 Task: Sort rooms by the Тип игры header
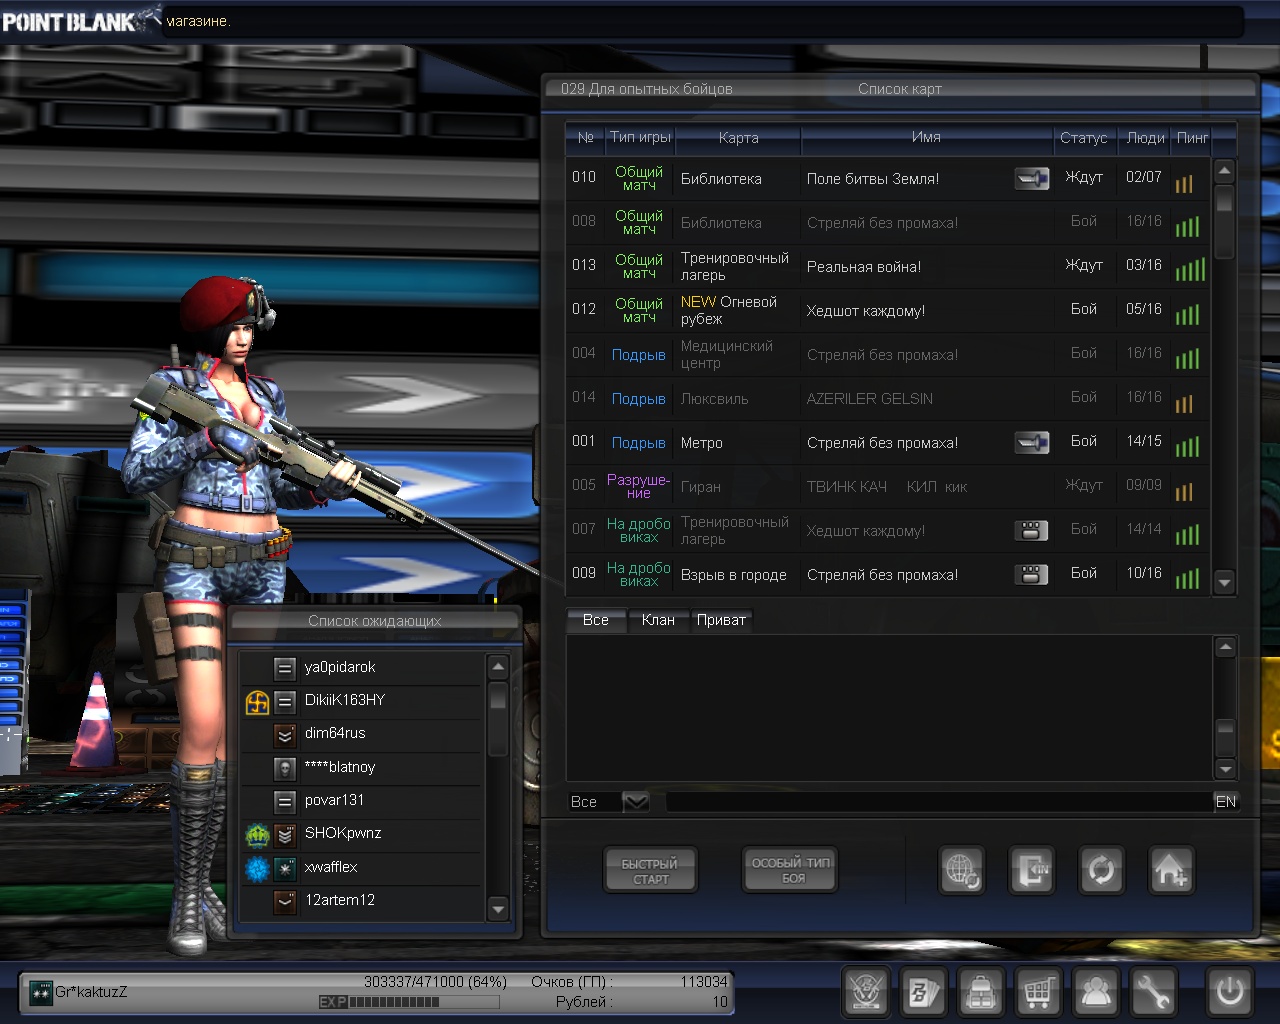pos(640,138)
